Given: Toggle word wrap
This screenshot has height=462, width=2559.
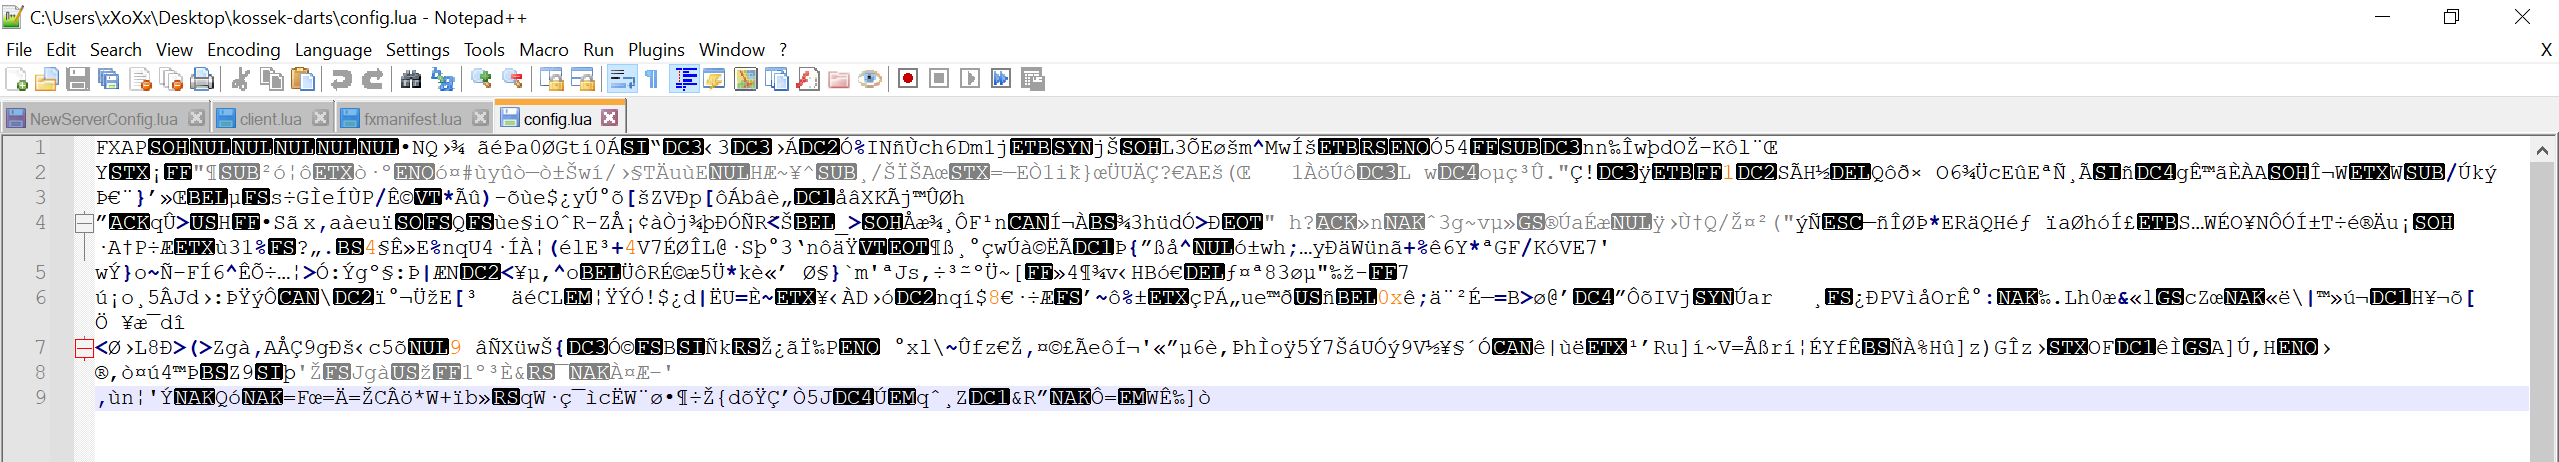Looking at the screenshot, I should pos(622,79).
